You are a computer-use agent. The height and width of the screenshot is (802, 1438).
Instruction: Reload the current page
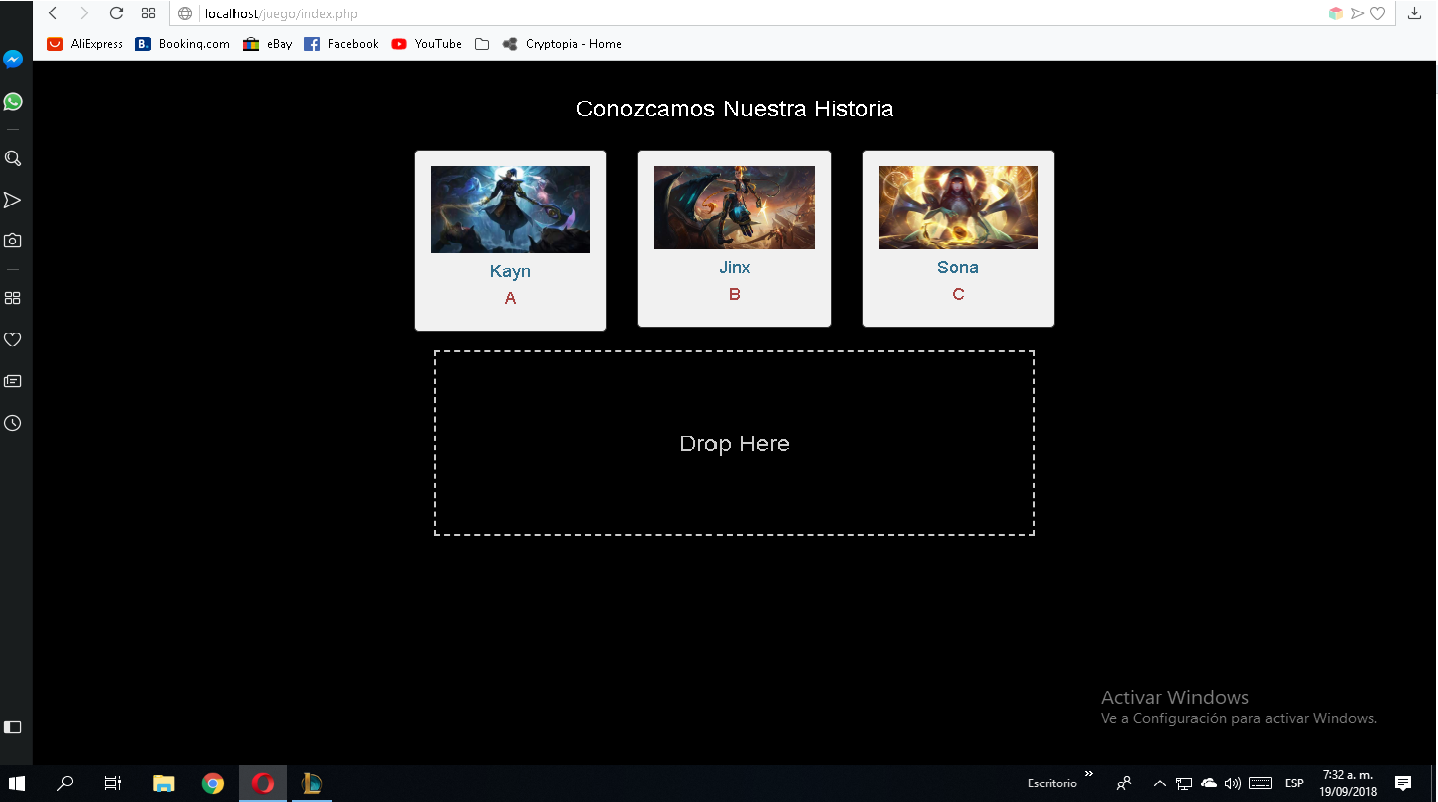click(116, 13)
